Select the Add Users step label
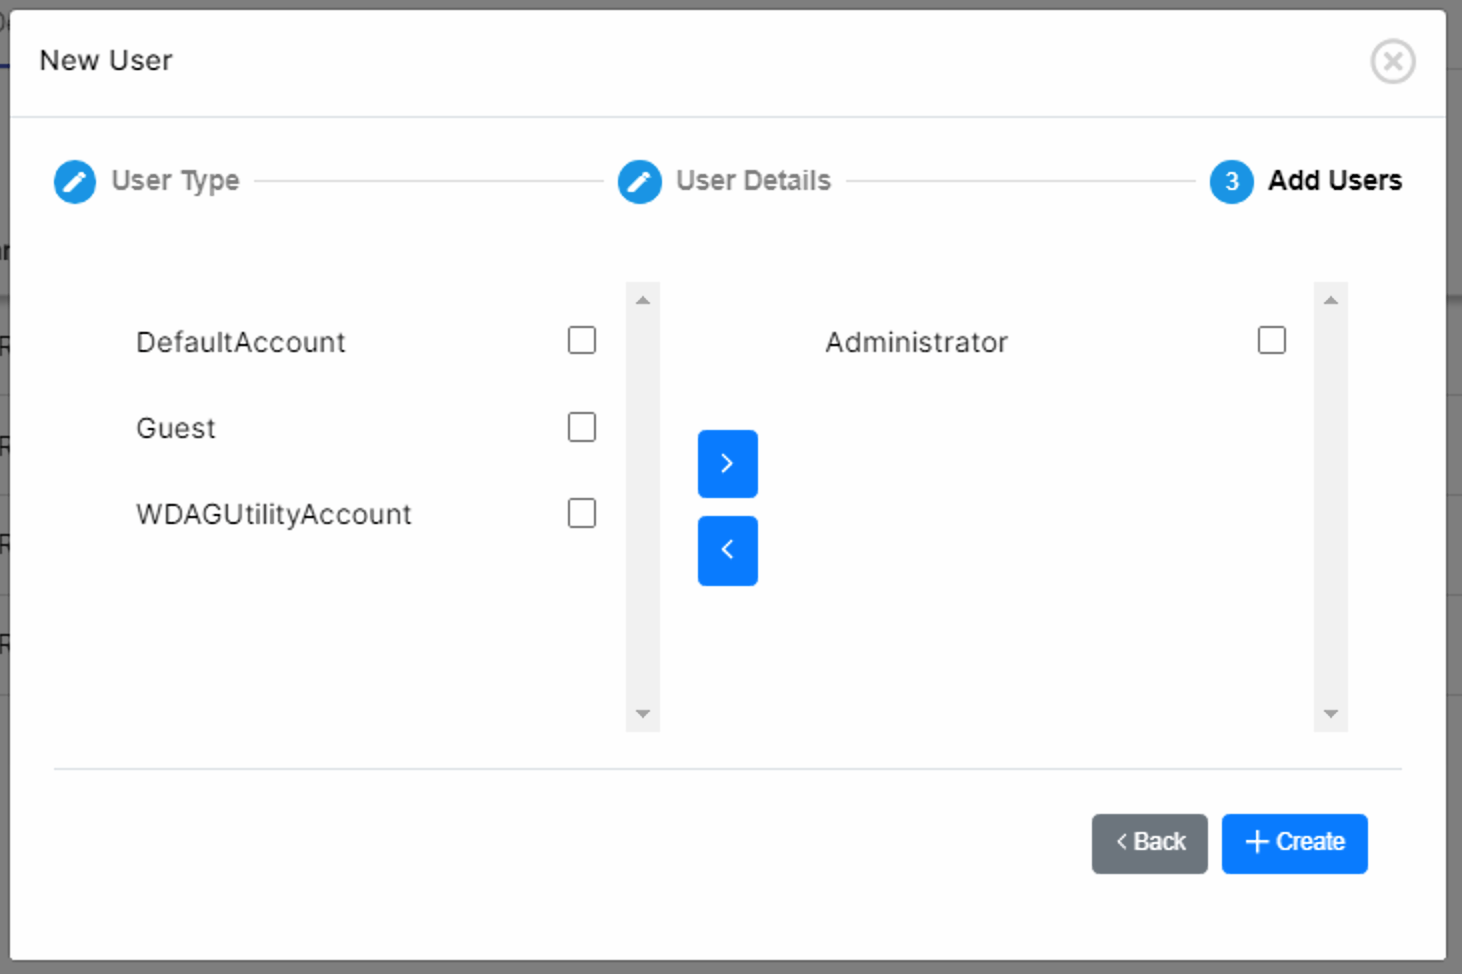This screenshot has height=974, width=1462. click(1334, 181)
